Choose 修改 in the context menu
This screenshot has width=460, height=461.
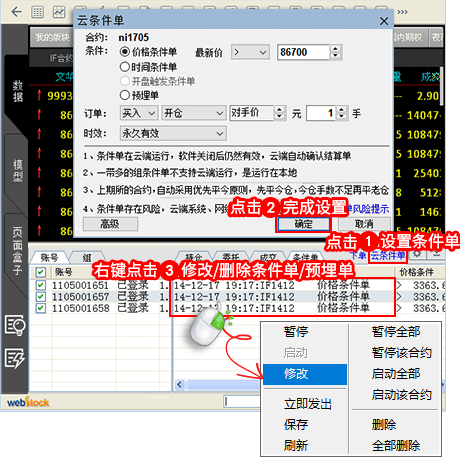coord(305,374)
